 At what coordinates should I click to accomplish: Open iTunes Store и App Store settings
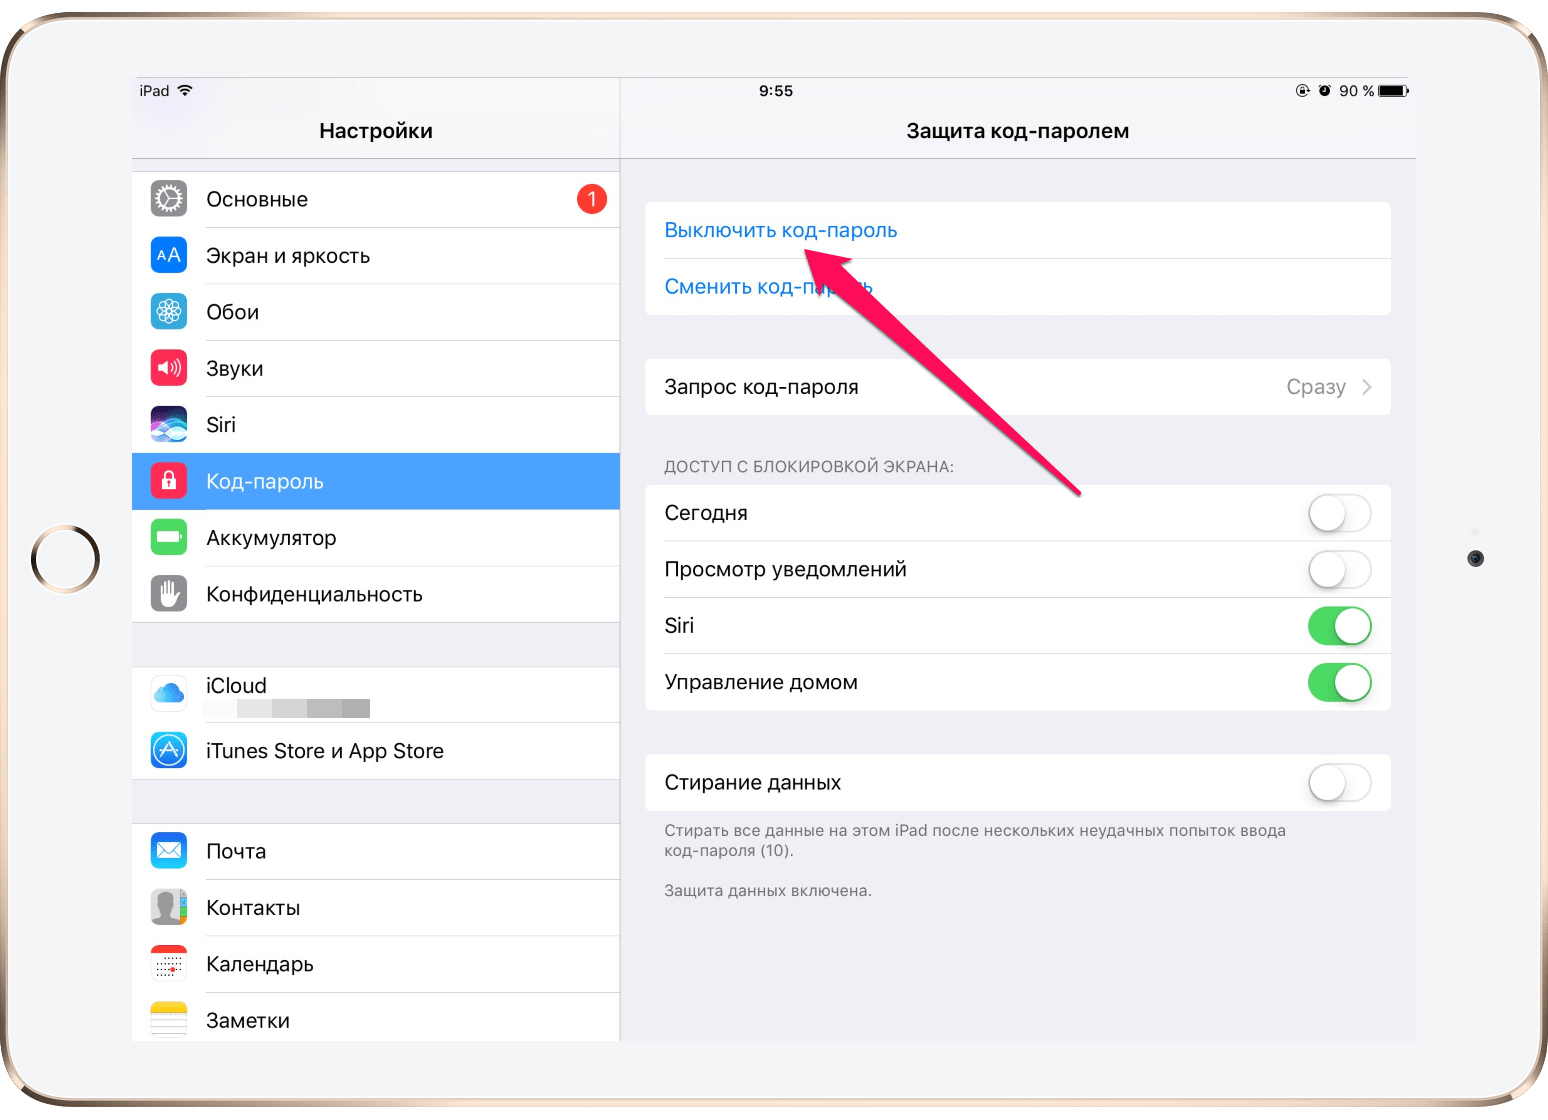376,751
